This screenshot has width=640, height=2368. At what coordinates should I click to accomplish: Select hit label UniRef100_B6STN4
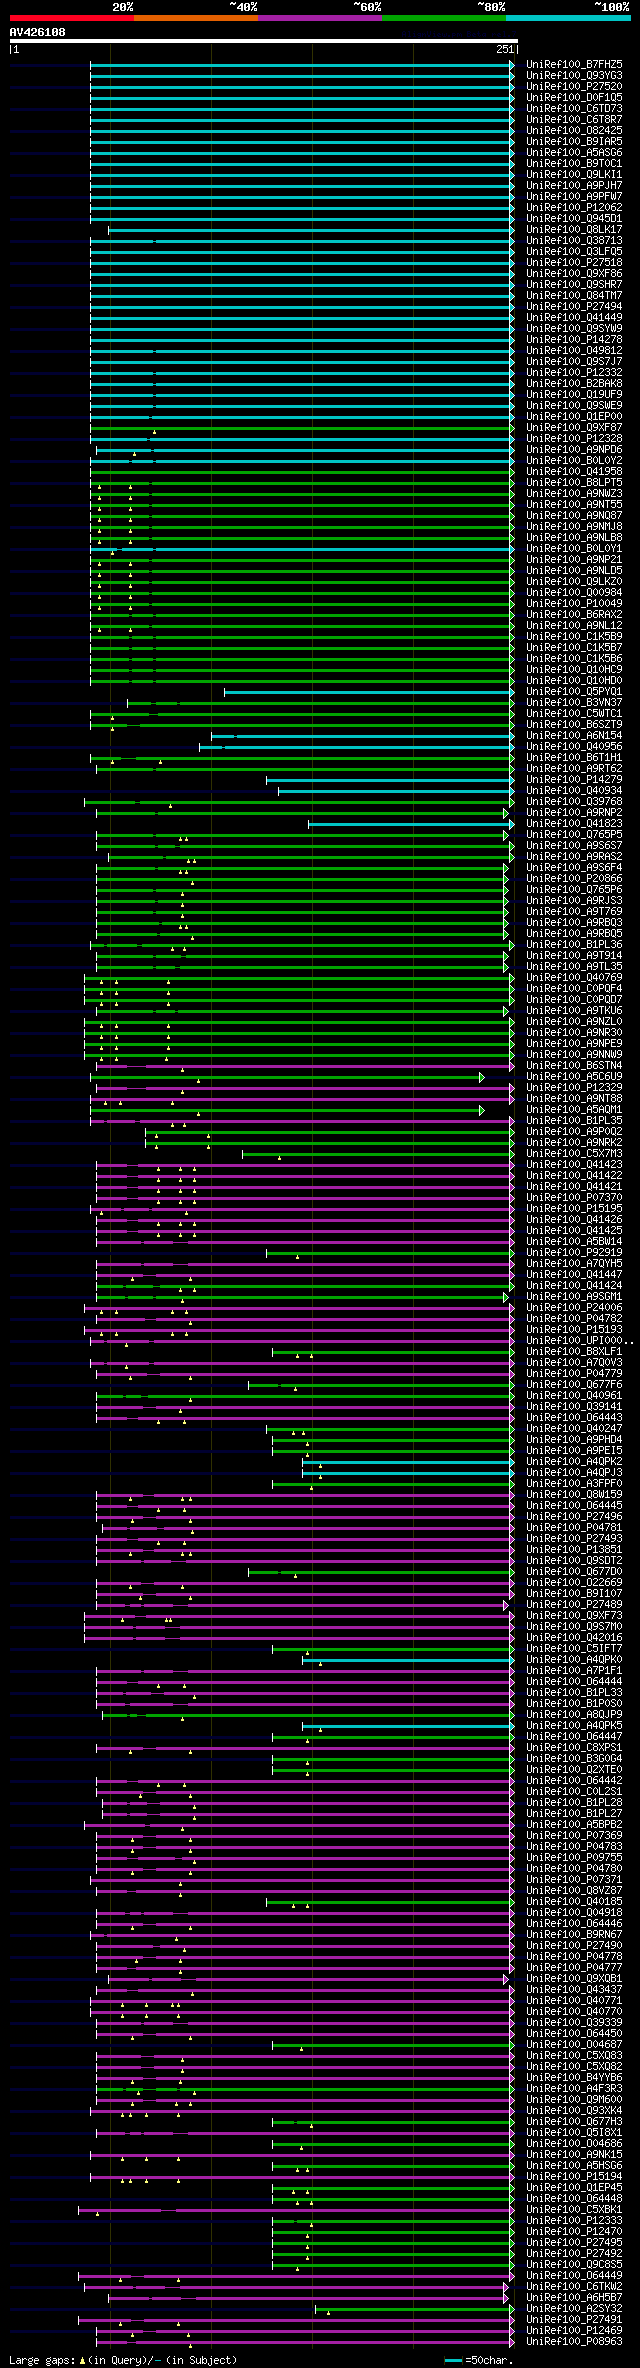(574, 1065)
